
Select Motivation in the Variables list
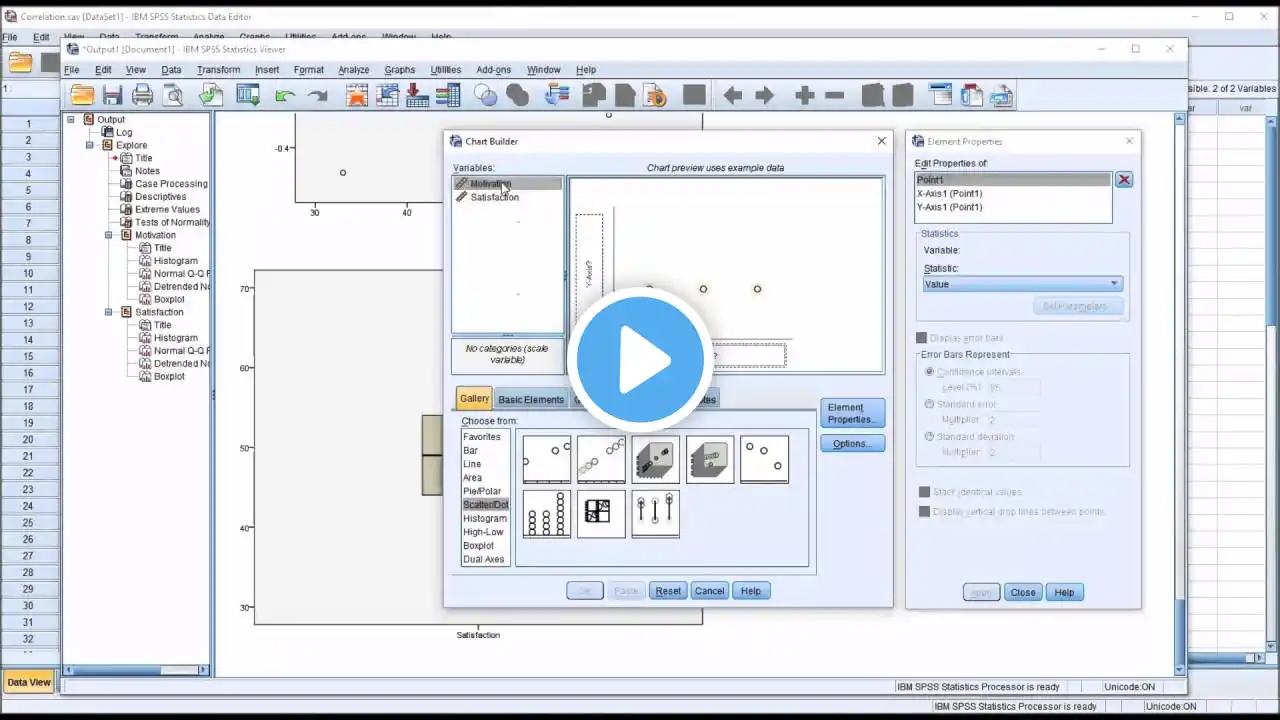pos(507,184)
